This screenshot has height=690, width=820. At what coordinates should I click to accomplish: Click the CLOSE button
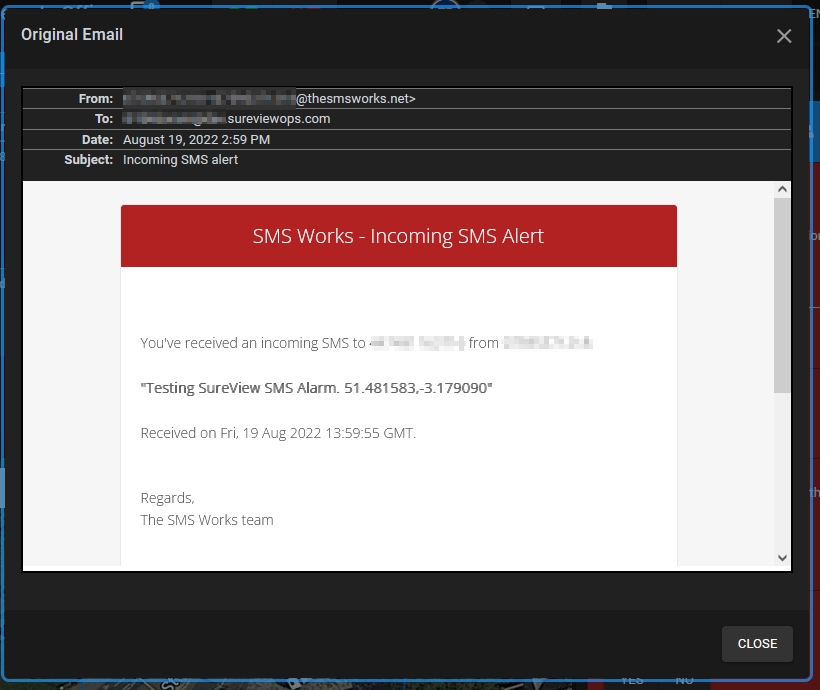tap(757, 643)
